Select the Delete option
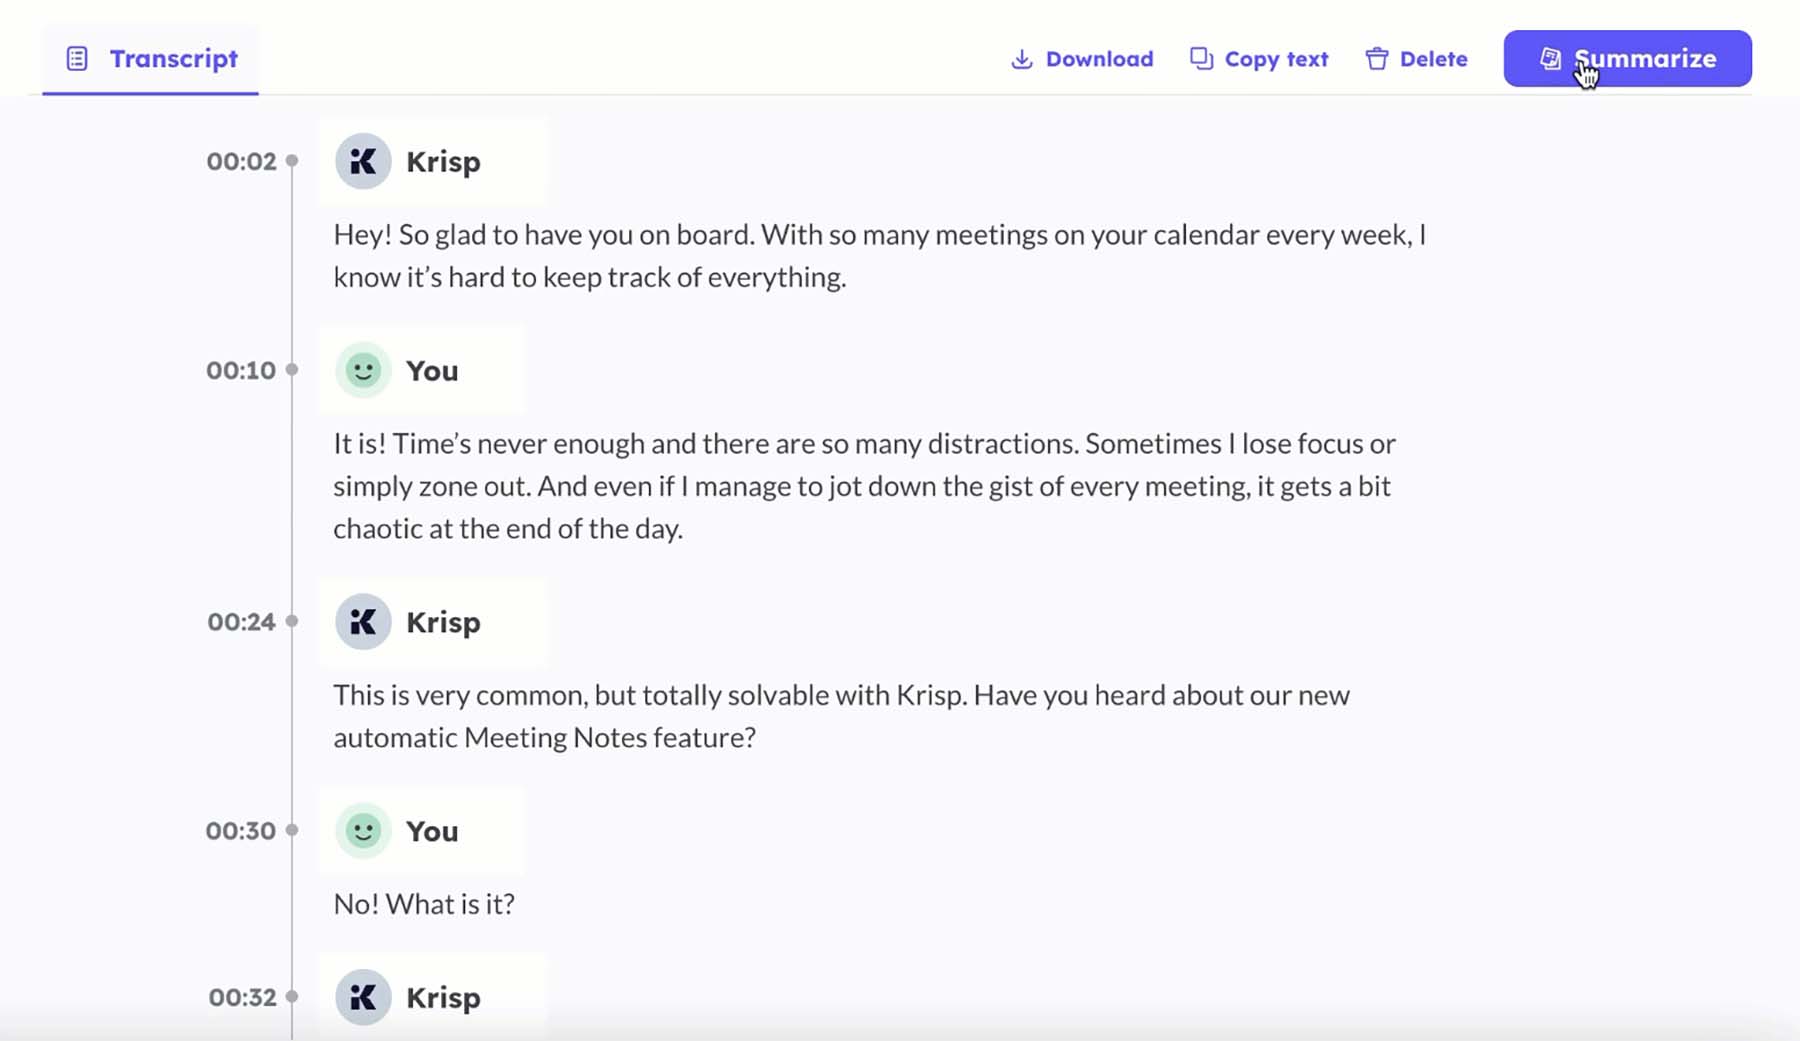The image size is (1800, 1041). point(1434,58)
